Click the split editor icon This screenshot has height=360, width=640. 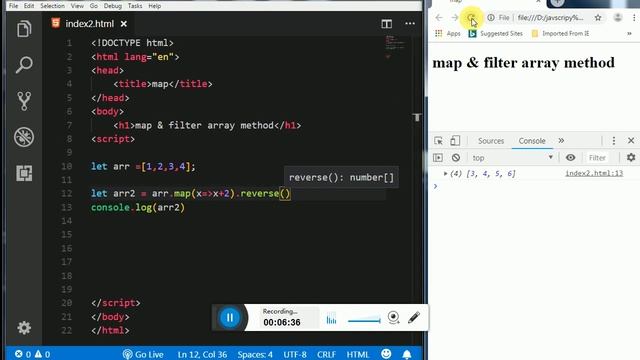coord(387,24)
